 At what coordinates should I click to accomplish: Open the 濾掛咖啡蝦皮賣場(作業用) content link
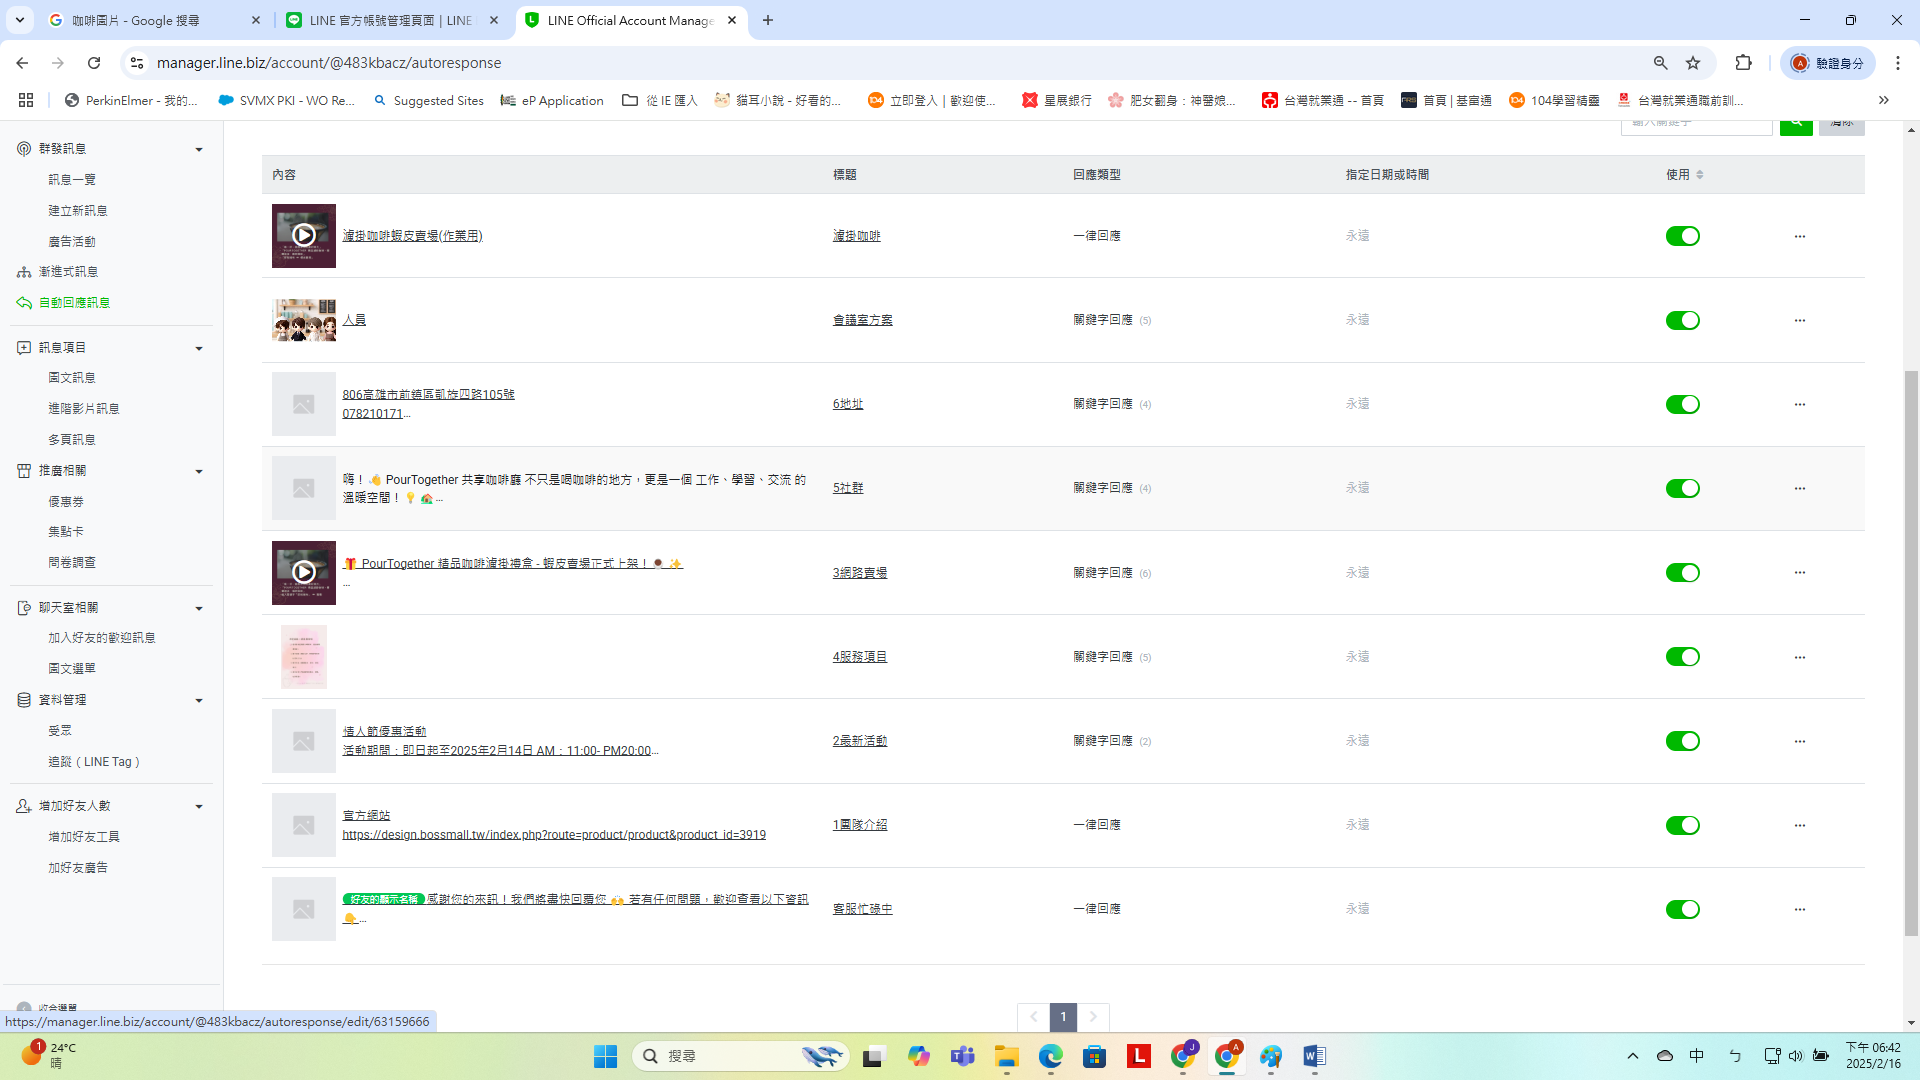click(412, 236)
